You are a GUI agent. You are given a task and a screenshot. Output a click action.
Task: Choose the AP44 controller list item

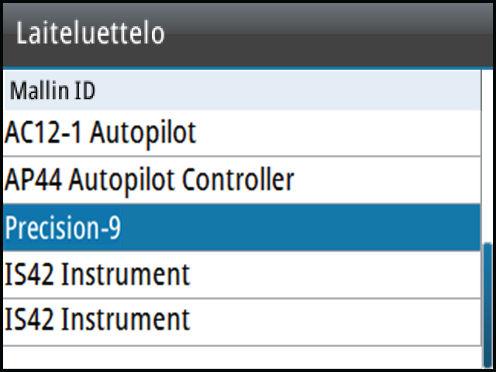point(242,180)
